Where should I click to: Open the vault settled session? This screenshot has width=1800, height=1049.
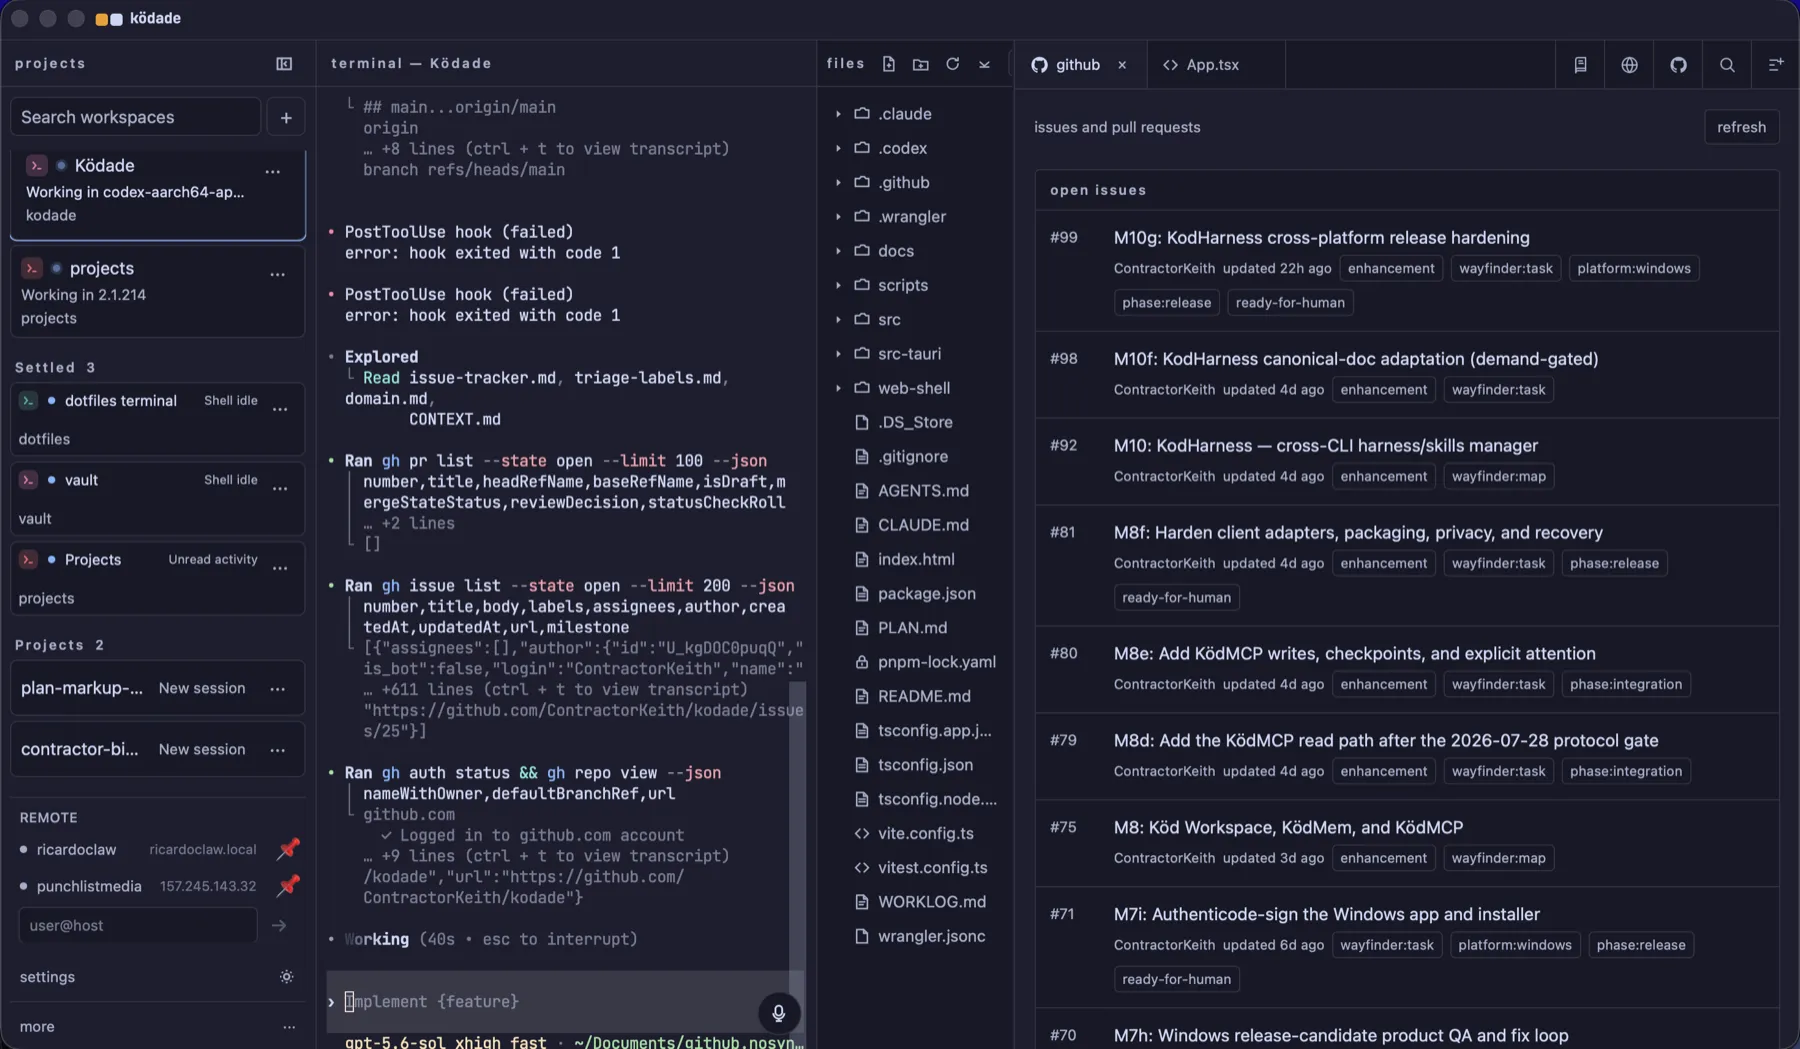pyautogui.click(x=158, y=498)
